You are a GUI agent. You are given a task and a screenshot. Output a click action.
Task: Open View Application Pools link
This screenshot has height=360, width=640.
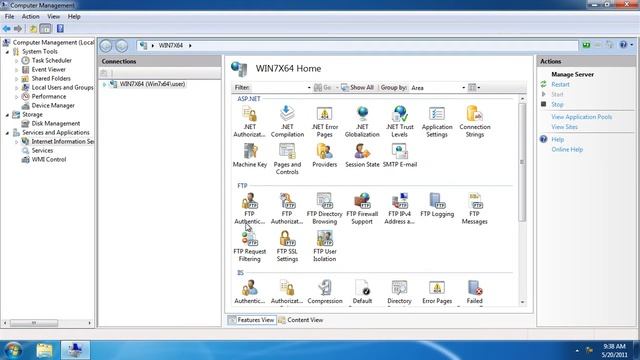tap(582, 117)
